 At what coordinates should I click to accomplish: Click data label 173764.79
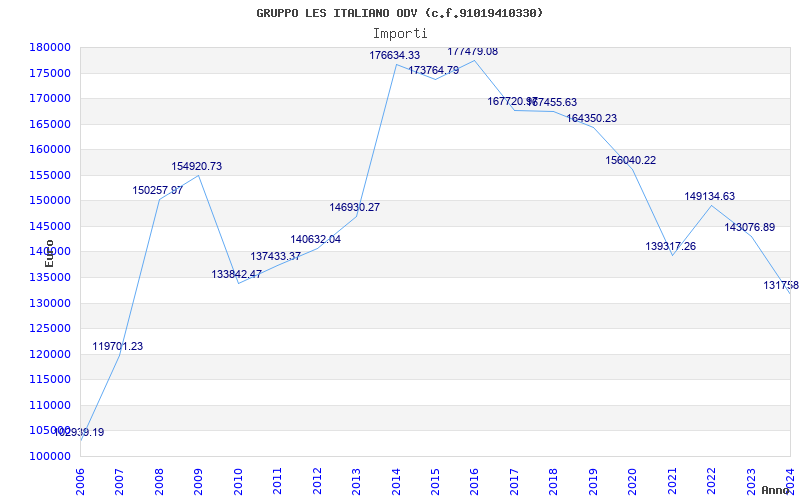(x=434, y=70)
